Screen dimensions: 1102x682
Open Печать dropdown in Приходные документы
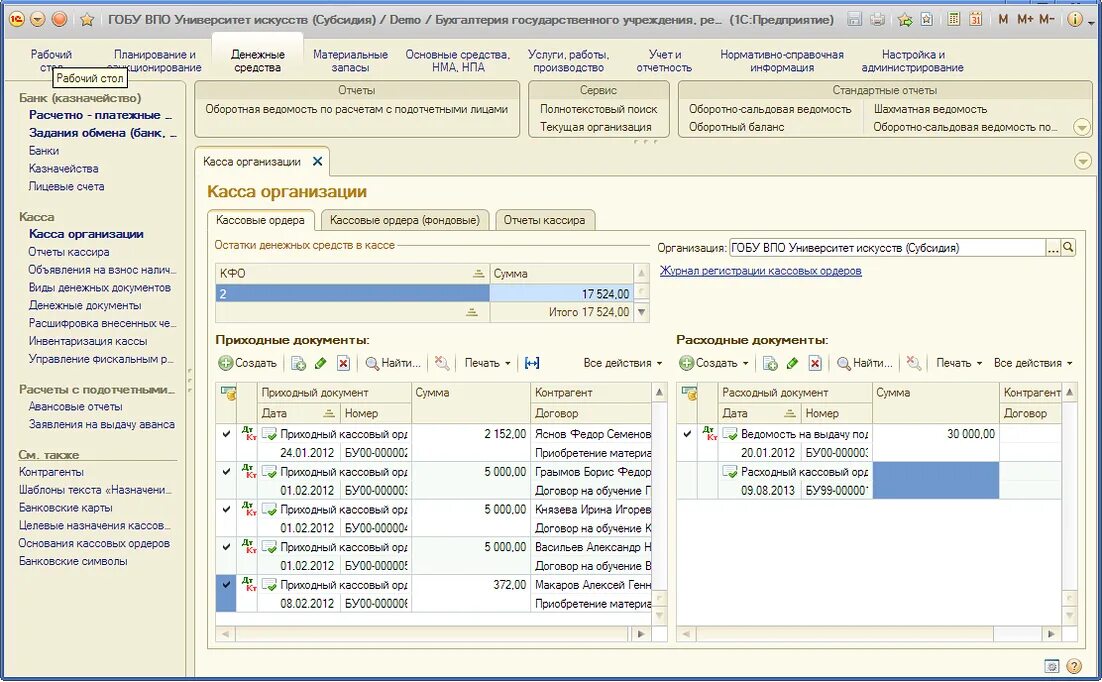pyautogui.click(x=487, y=363)
